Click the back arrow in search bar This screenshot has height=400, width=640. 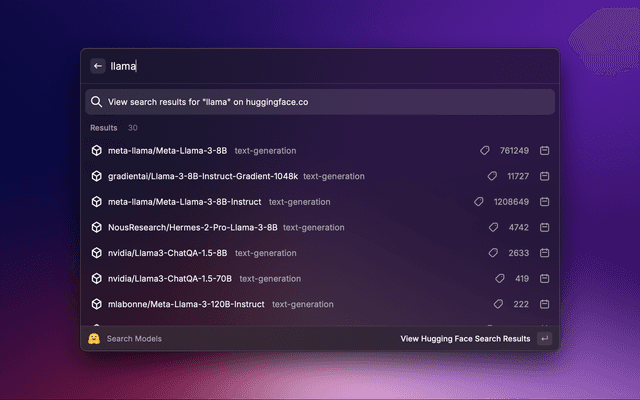click(98, 66)
